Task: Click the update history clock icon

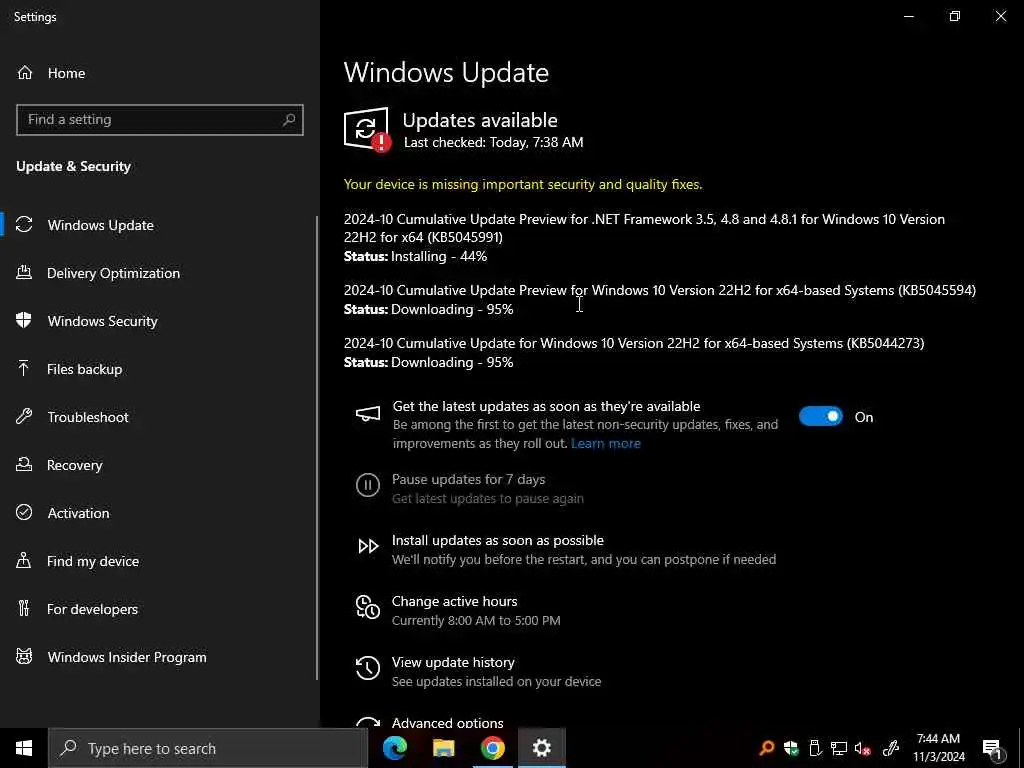Action: pos(368,668)
